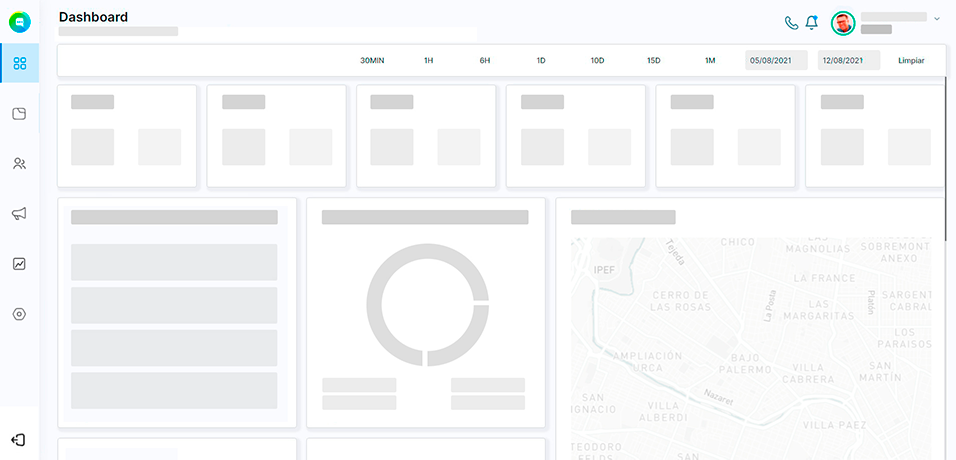Open the circular settings icon in sidebar
Screen dimensions: 956x460
19,314
